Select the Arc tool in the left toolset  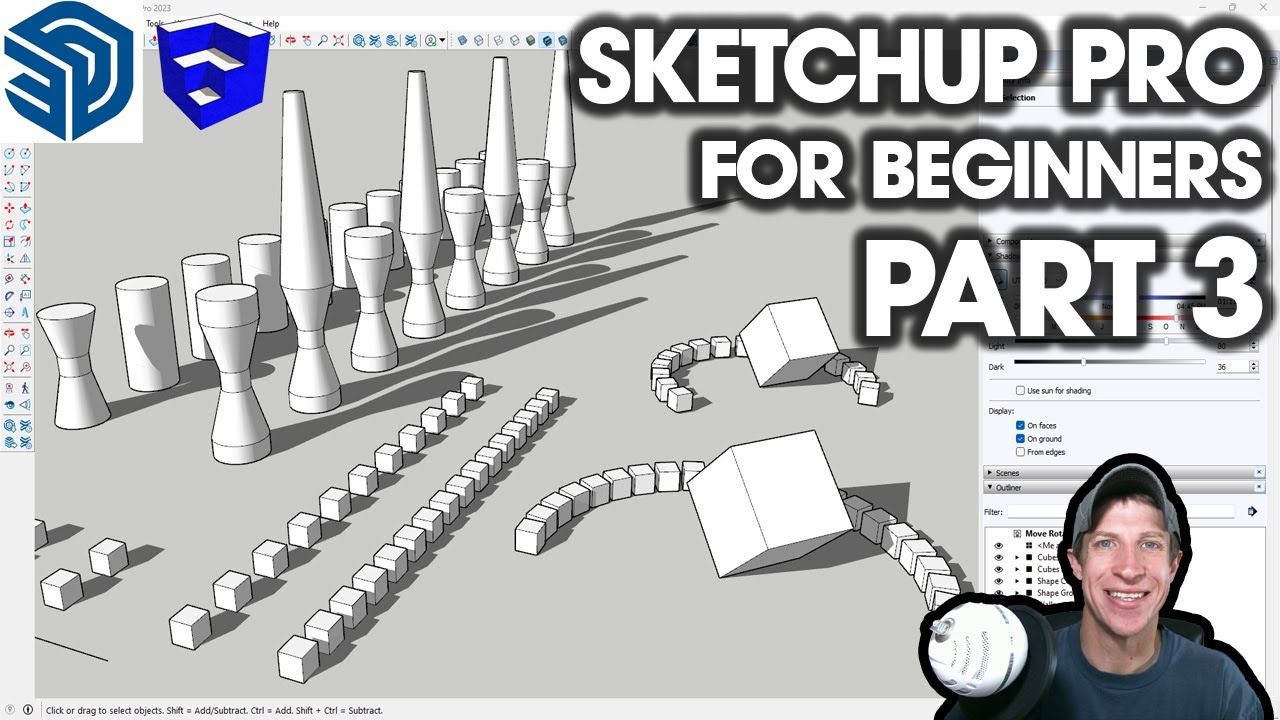point(9,169)
